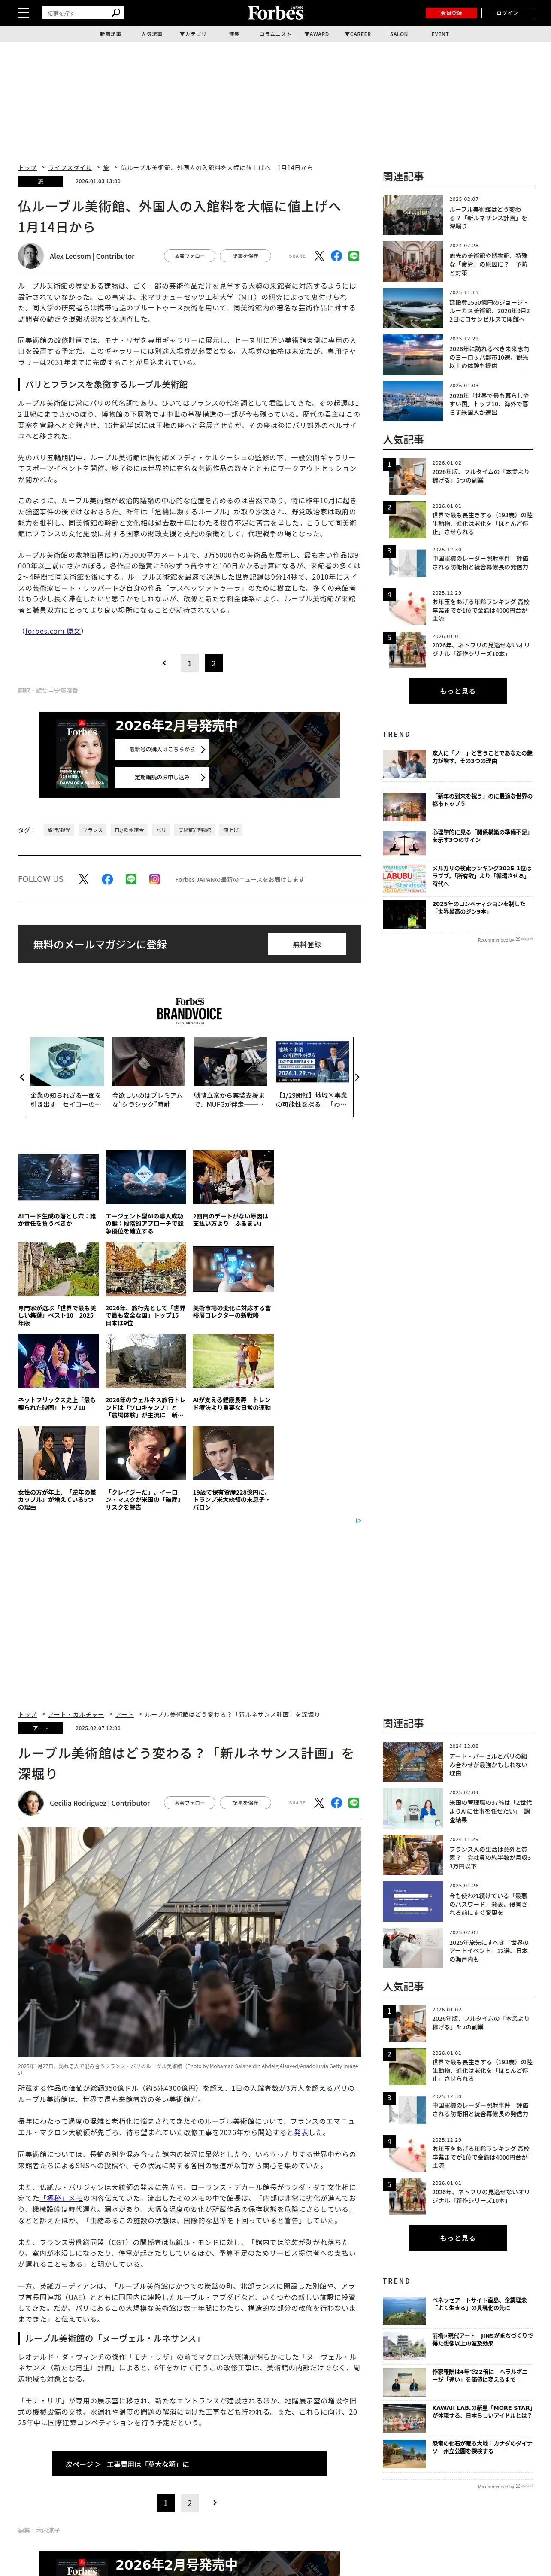Click the 無料登録 newsletter button
This screenshot has width=551, height=2576.
(307, 944)
